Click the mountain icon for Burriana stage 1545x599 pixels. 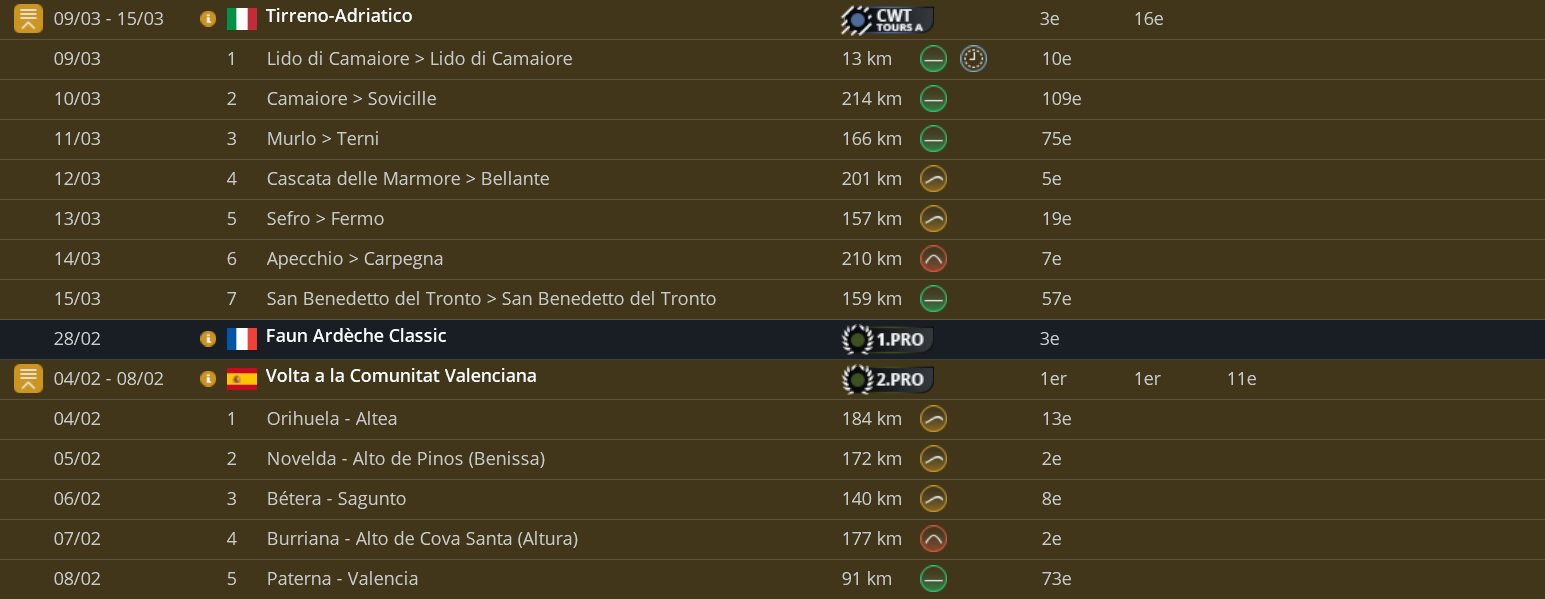click(x=933, y=539)
